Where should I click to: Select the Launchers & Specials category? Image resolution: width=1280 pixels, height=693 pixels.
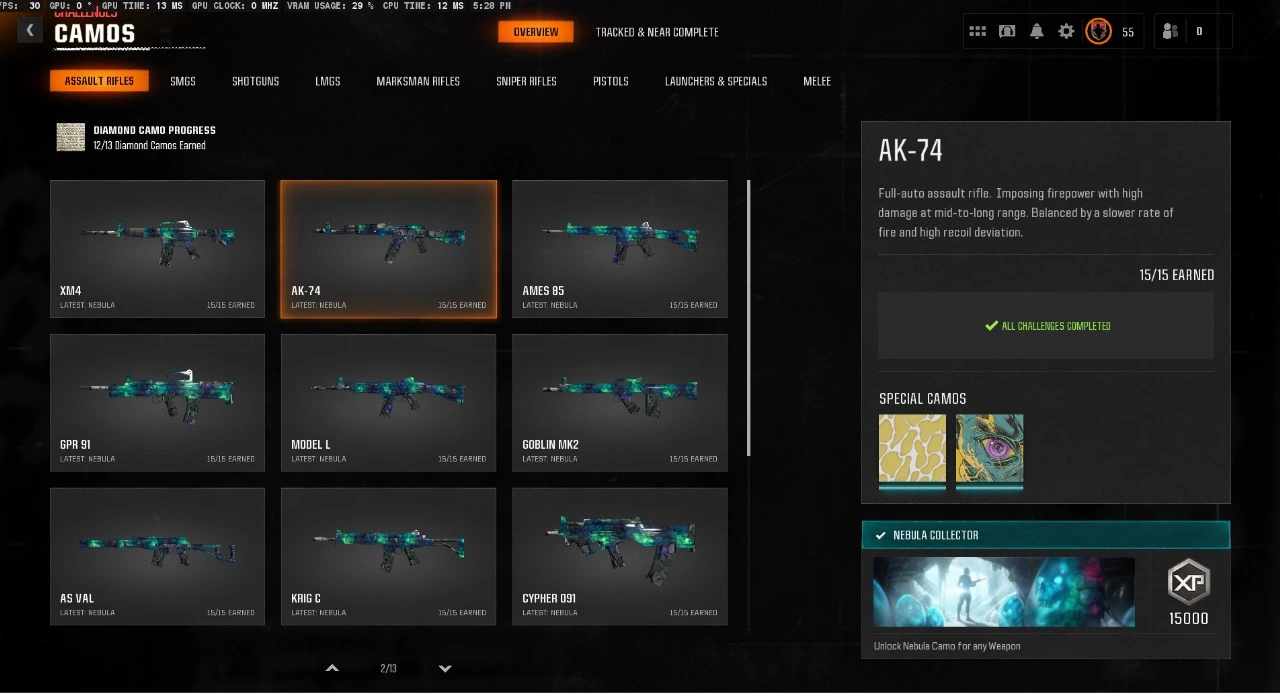pos(716,81)
